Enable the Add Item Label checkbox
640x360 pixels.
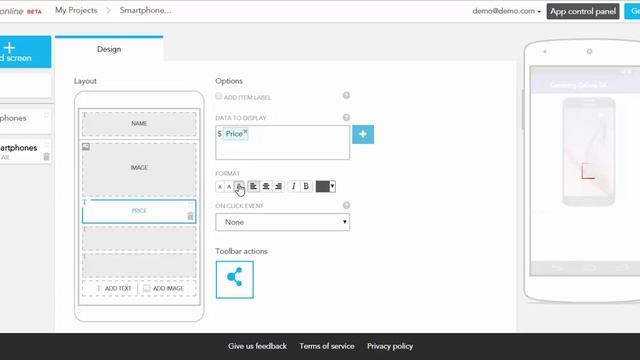pos(218,96)
